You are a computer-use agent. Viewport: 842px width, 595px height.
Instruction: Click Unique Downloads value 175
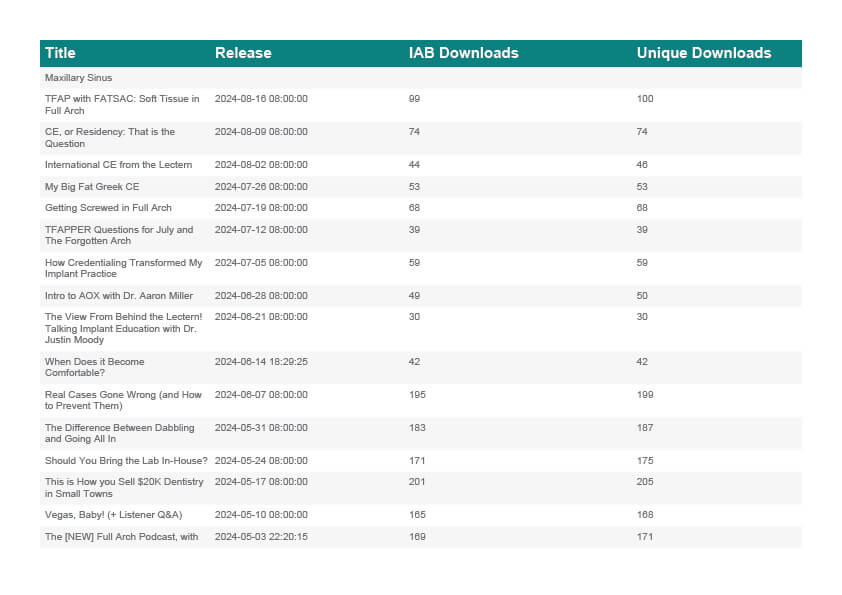pos(645,461)
